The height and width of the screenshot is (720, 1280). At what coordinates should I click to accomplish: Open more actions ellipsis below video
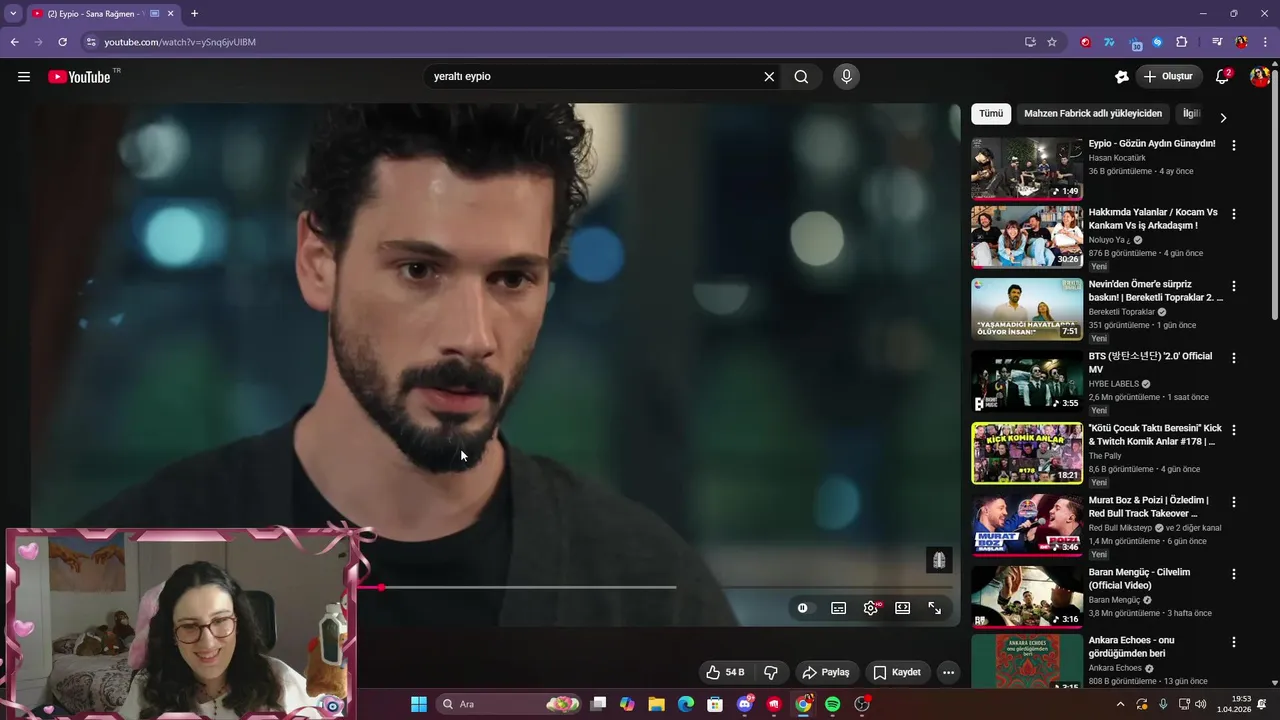[949, 672]
